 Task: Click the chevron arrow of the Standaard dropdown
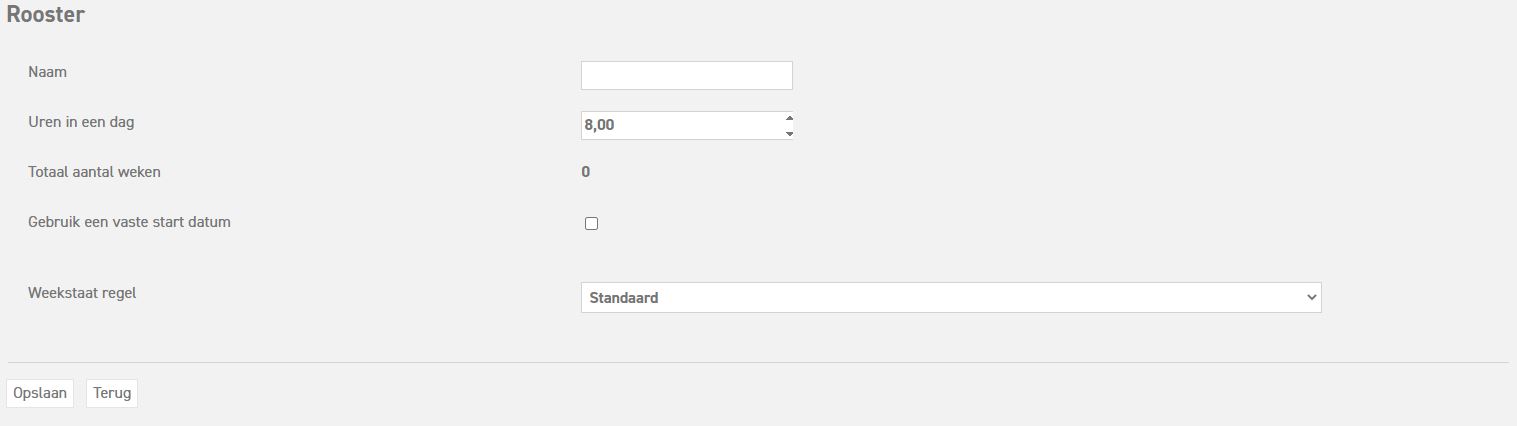(1311, 297)
